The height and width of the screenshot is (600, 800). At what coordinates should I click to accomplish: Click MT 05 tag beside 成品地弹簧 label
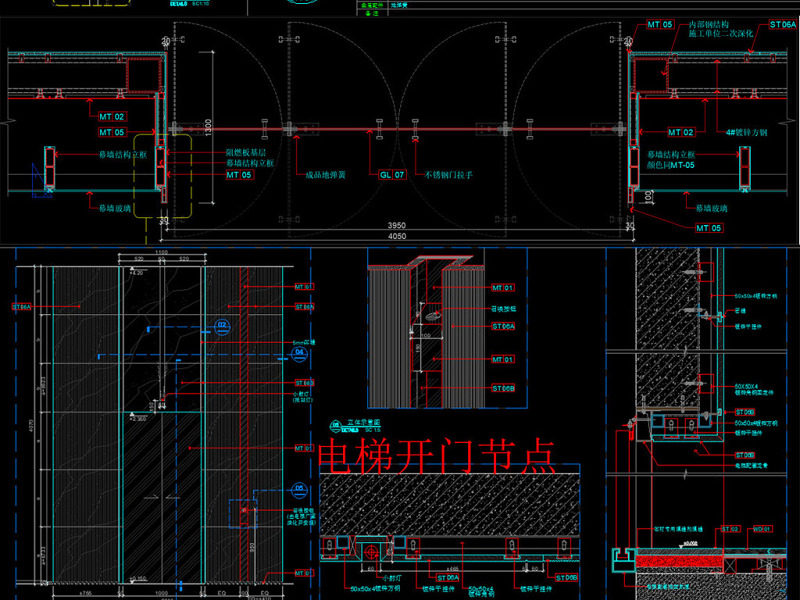(x=239, y=174)
